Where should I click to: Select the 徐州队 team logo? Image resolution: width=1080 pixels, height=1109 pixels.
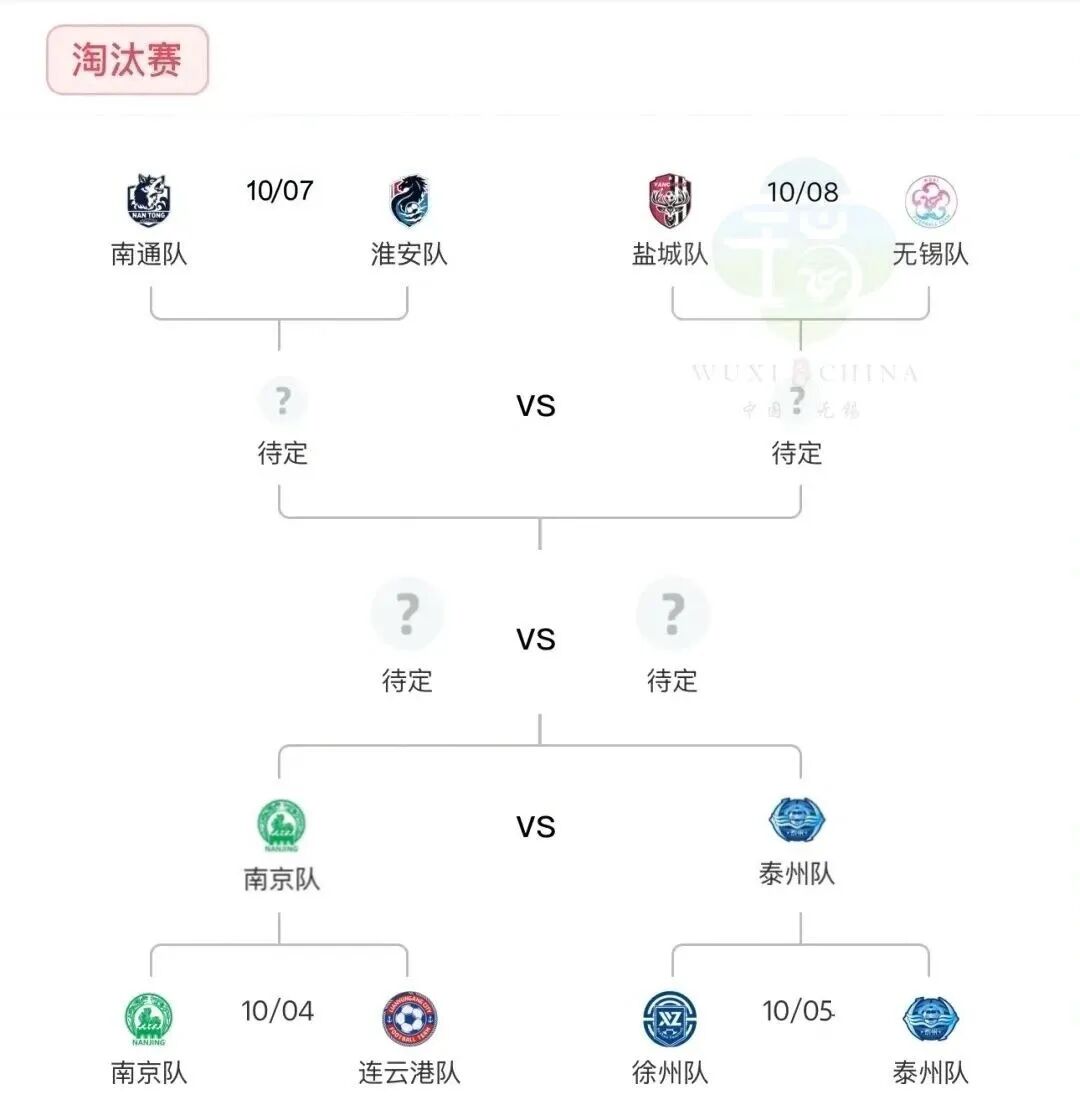(670, 1019)
